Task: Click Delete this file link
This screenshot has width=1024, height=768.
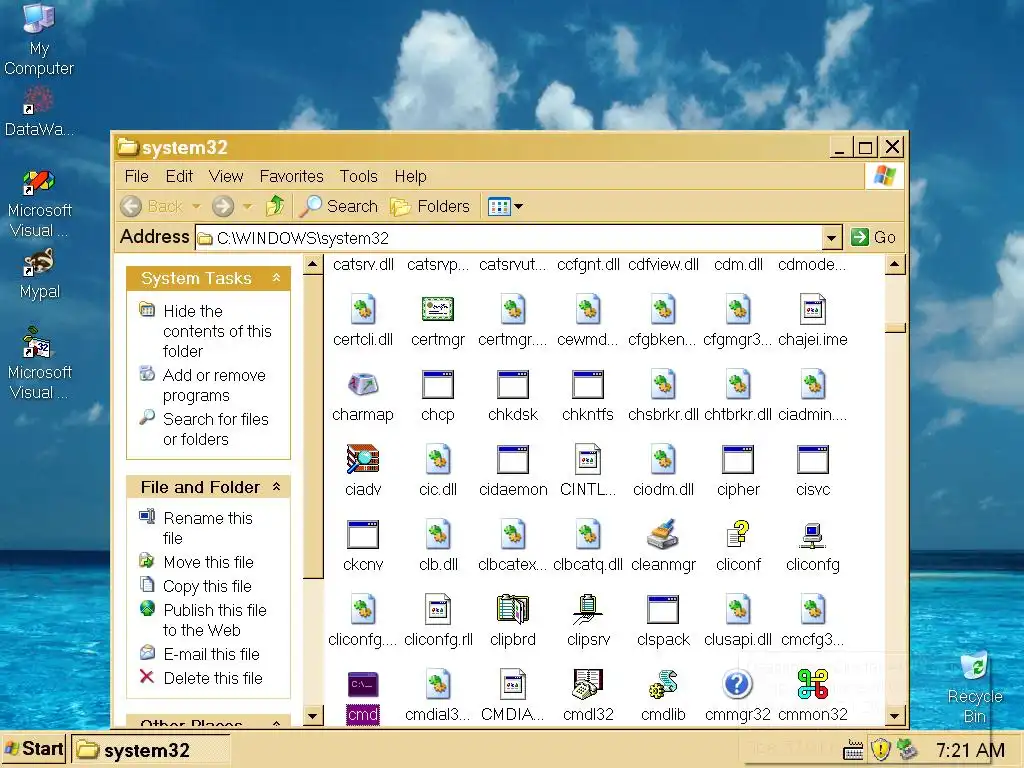Action: [213, 678]
